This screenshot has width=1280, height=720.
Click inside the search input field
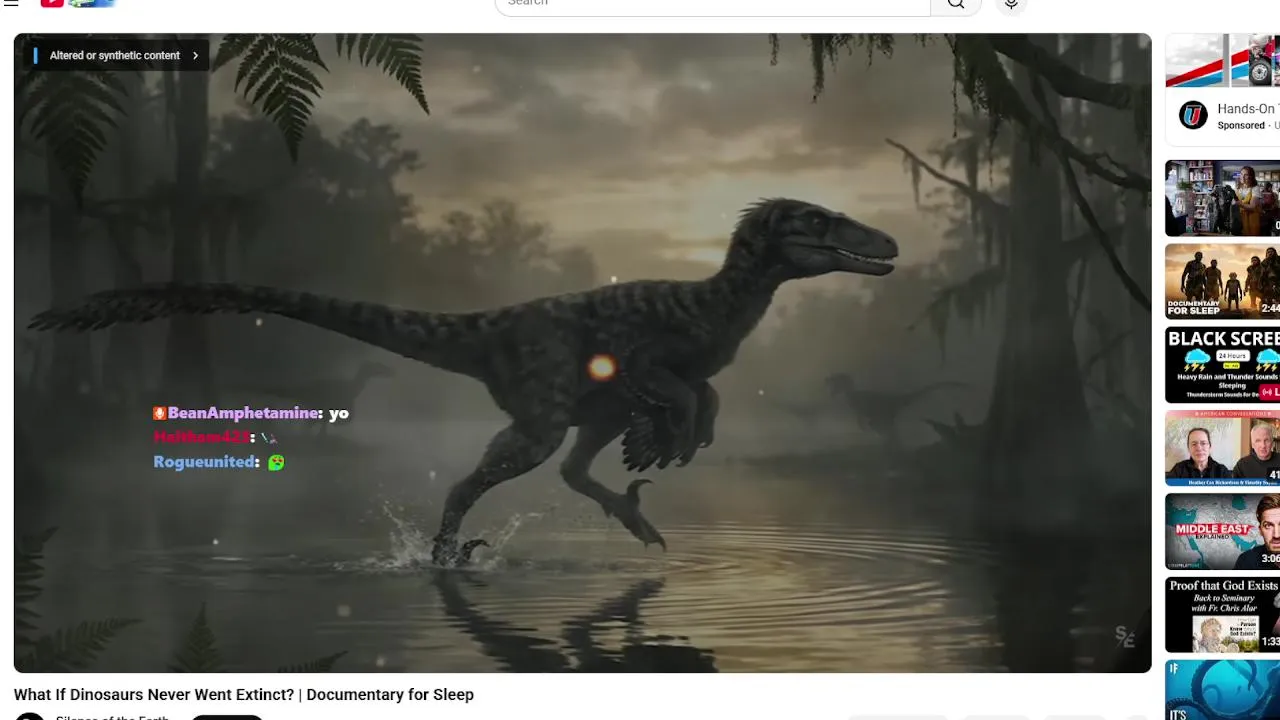pyautogui.click(x=712, y=4)
